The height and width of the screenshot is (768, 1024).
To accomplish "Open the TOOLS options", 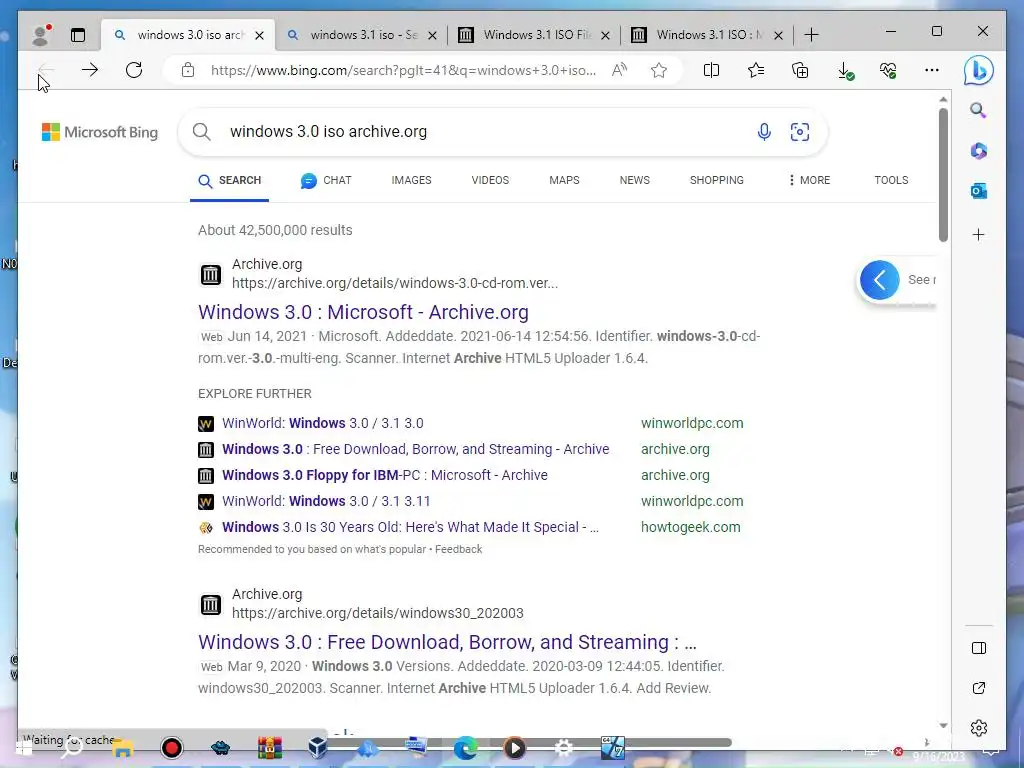I will (891, 180).
